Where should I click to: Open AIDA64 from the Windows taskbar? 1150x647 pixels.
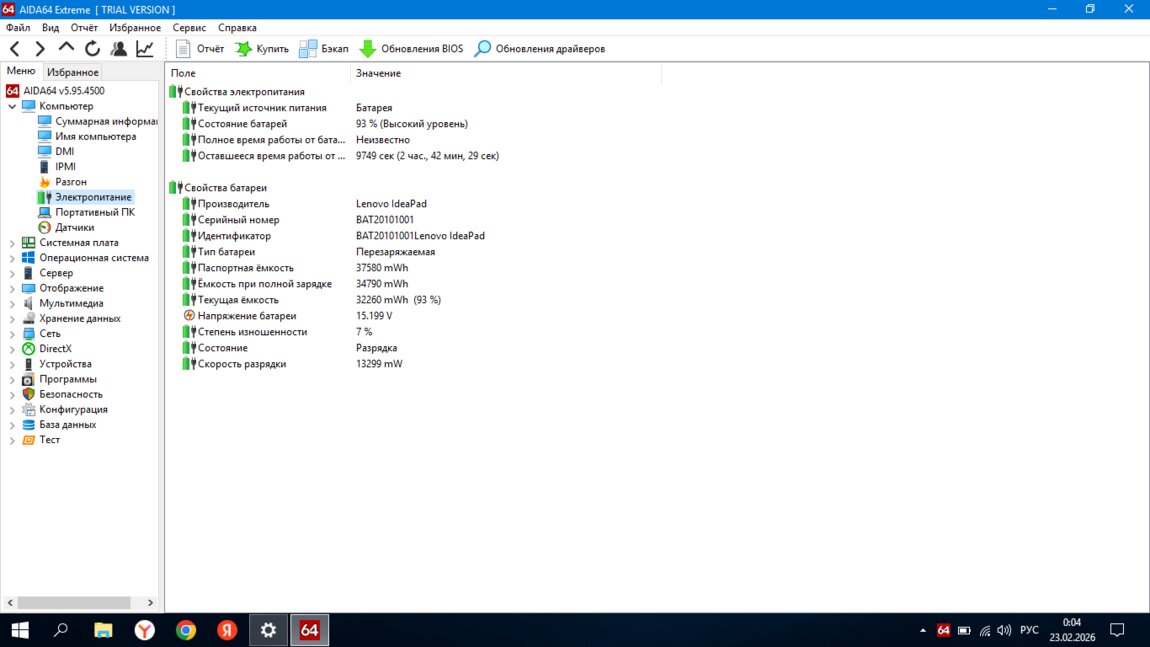click(309, 630)
